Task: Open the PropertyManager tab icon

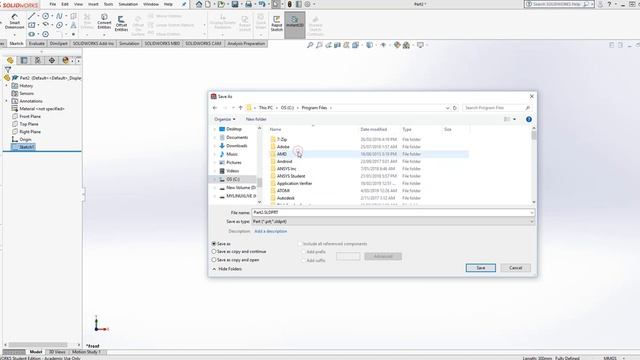Action: [24, 60]
